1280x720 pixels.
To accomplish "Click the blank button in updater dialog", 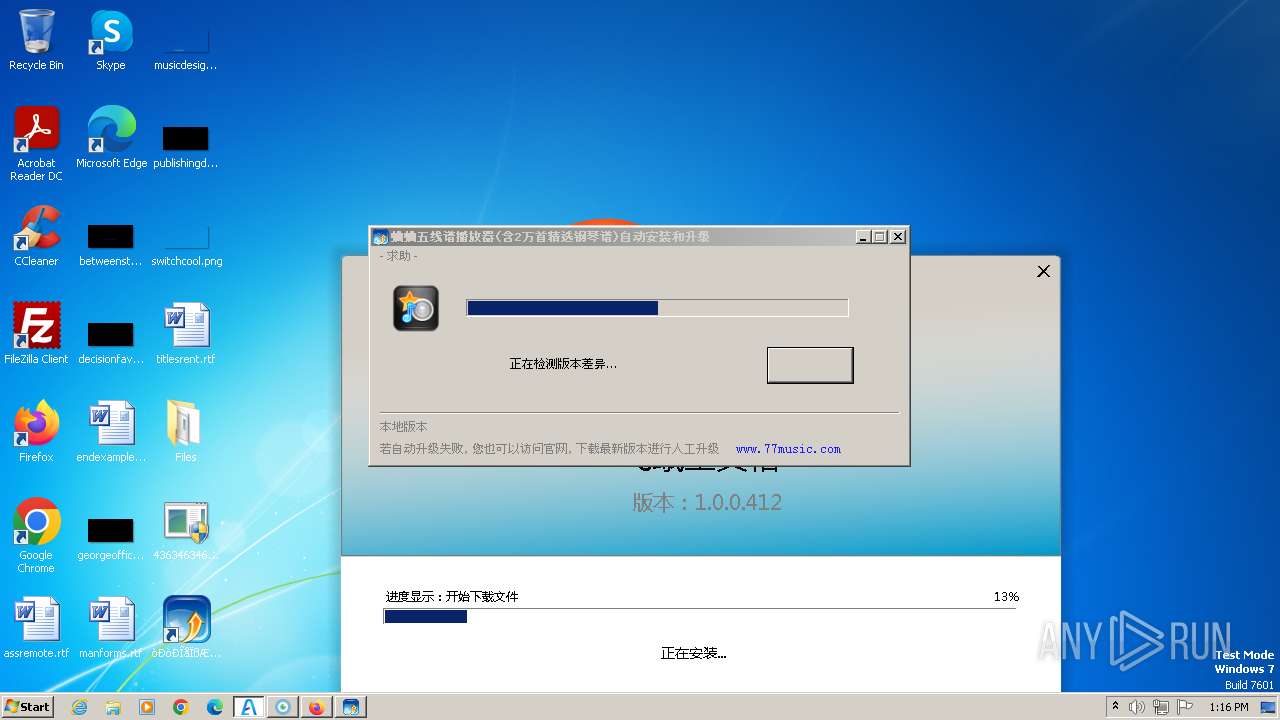I will (x=810, y=365).
